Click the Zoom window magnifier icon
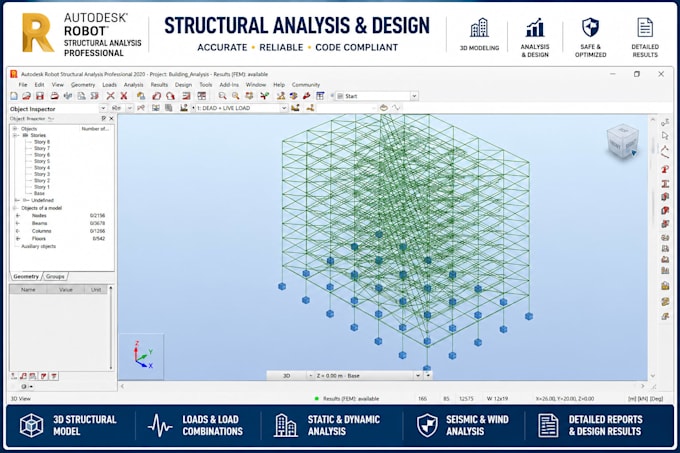The image size is (680, 453). pos(222,96)
